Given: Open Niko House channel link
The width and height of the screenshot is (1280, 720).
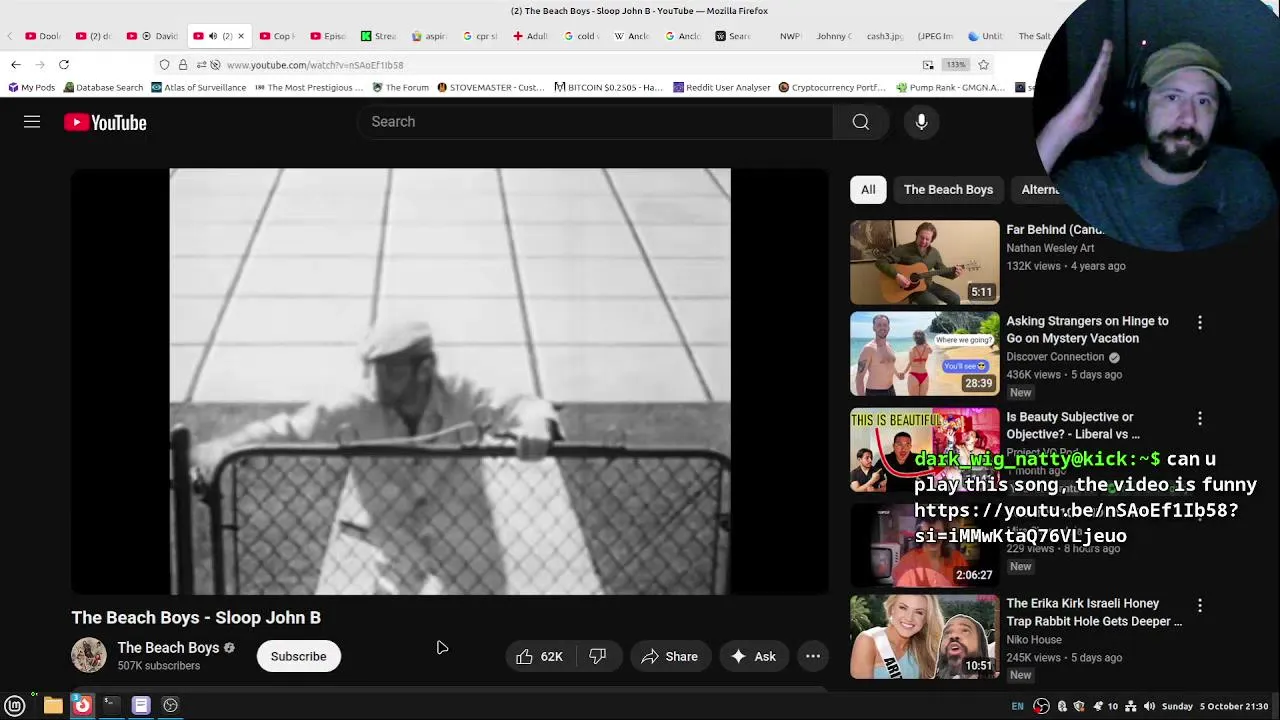Looking at the screenshot, I should (x=1034, y=640).
